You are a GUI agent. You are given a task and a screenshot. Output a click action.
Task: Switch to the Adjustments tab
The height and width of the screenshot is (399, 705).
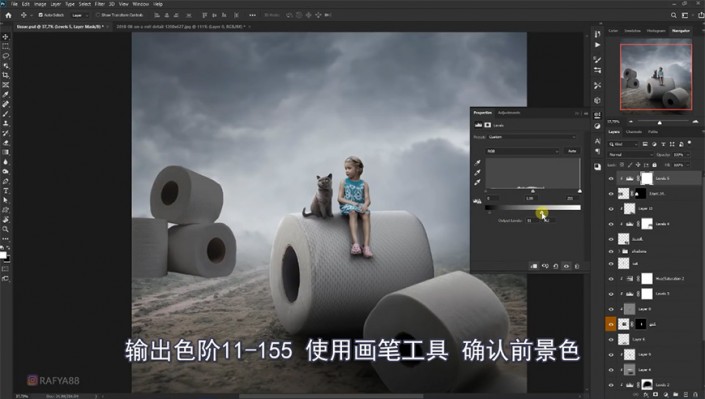point(509,112)
